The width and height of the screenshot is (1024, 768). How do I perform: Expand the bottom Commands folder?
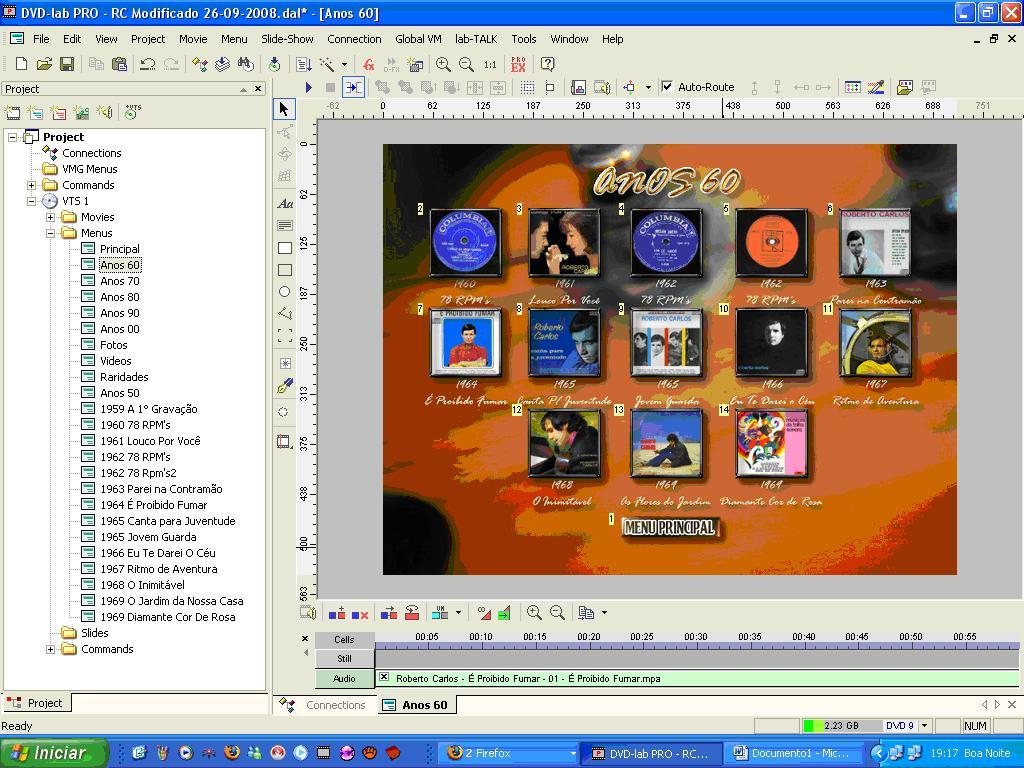click(50, 649)
